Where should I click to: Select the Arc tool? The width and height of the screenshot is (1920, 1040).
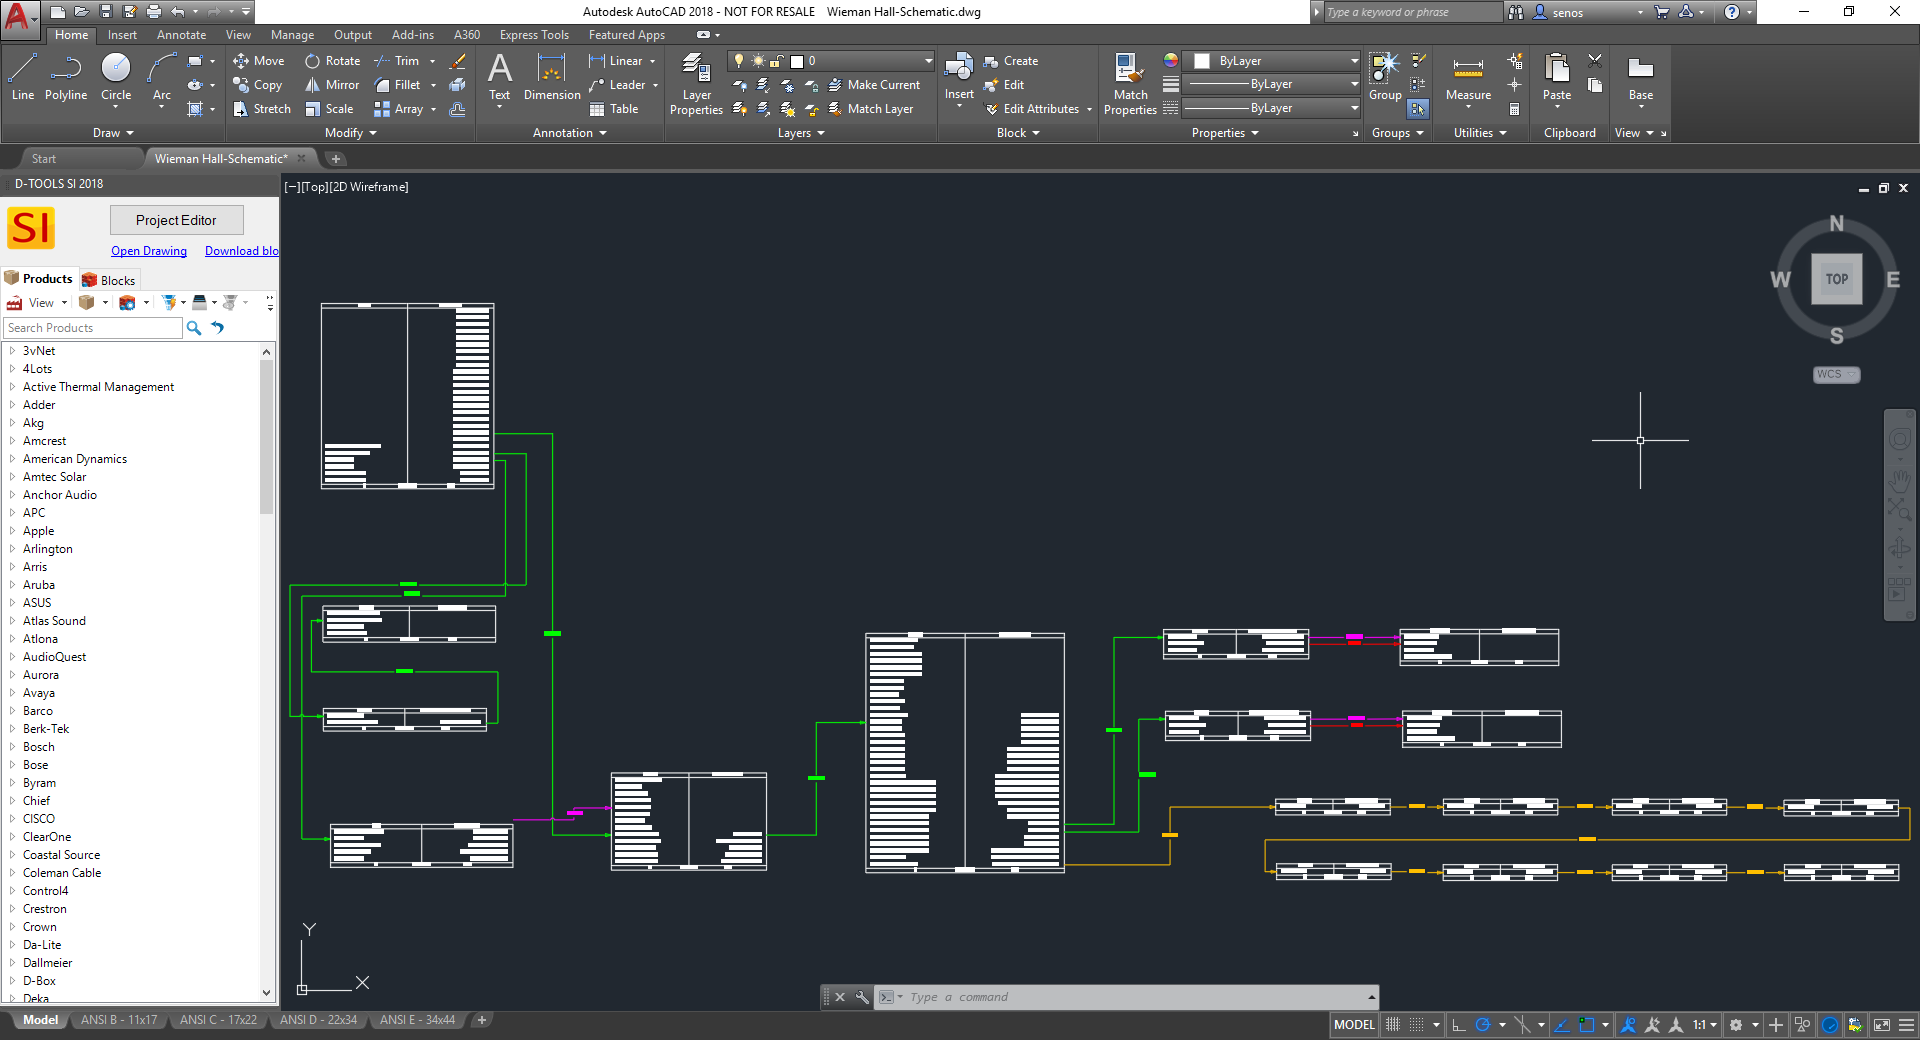pyautogui.click(x=161, y=78)
